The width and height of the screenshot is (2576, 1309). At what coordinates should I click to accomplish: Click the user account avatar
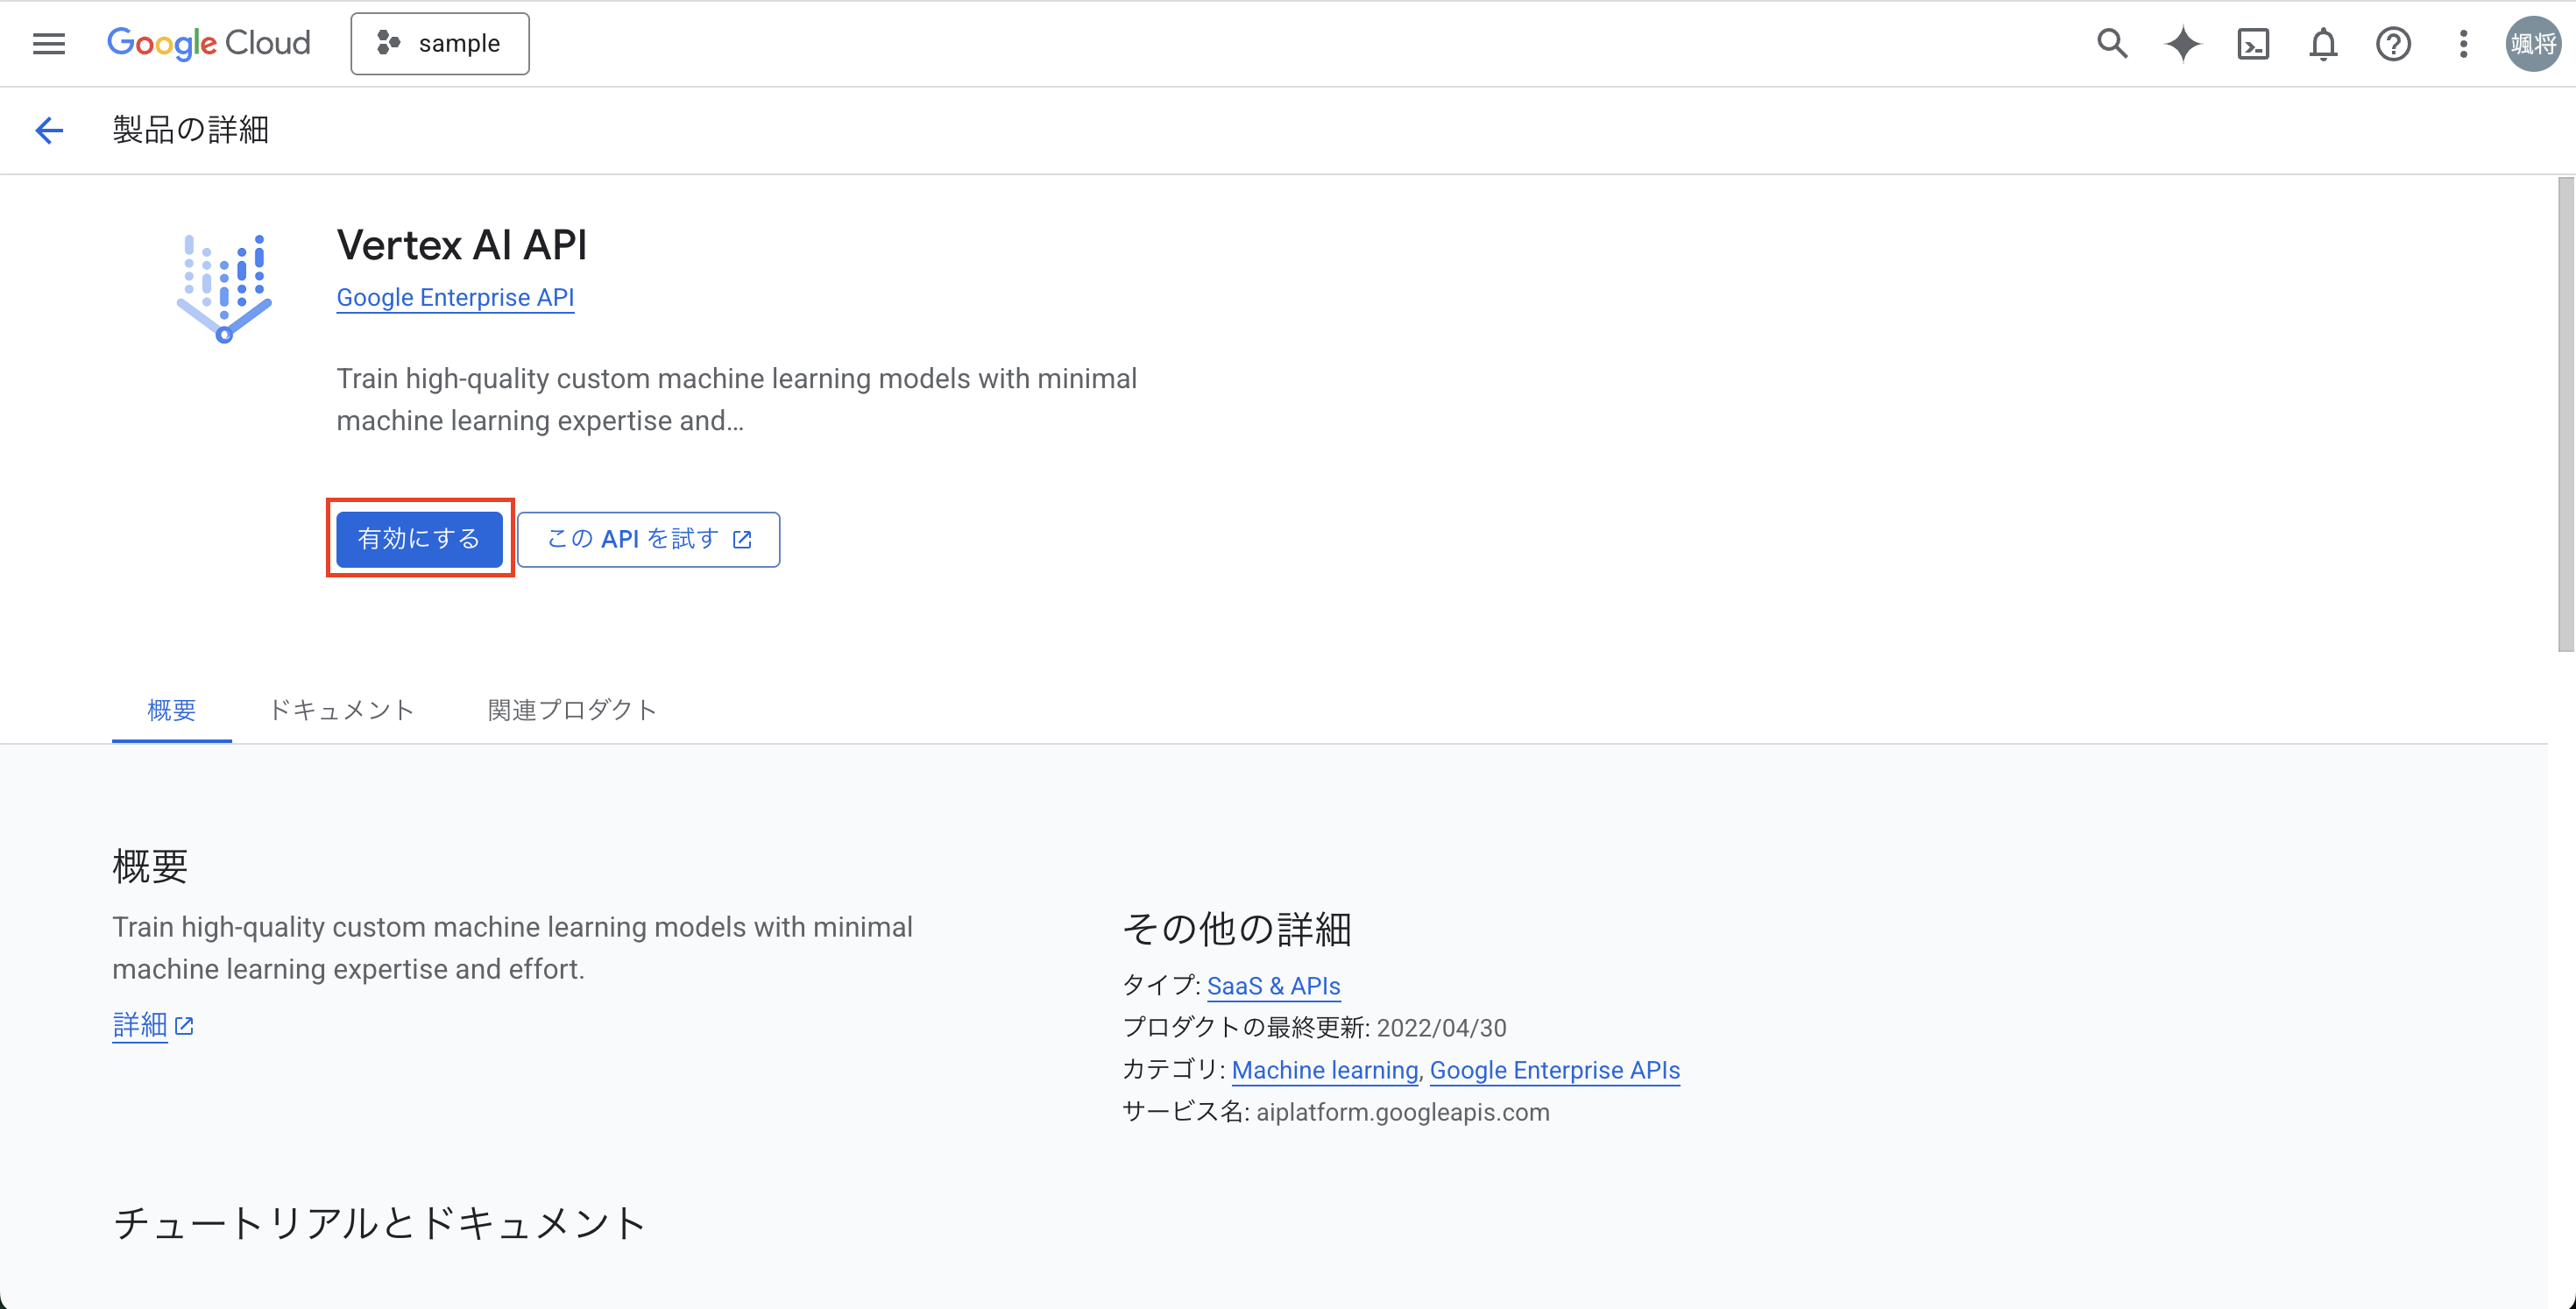[2533, 43]
